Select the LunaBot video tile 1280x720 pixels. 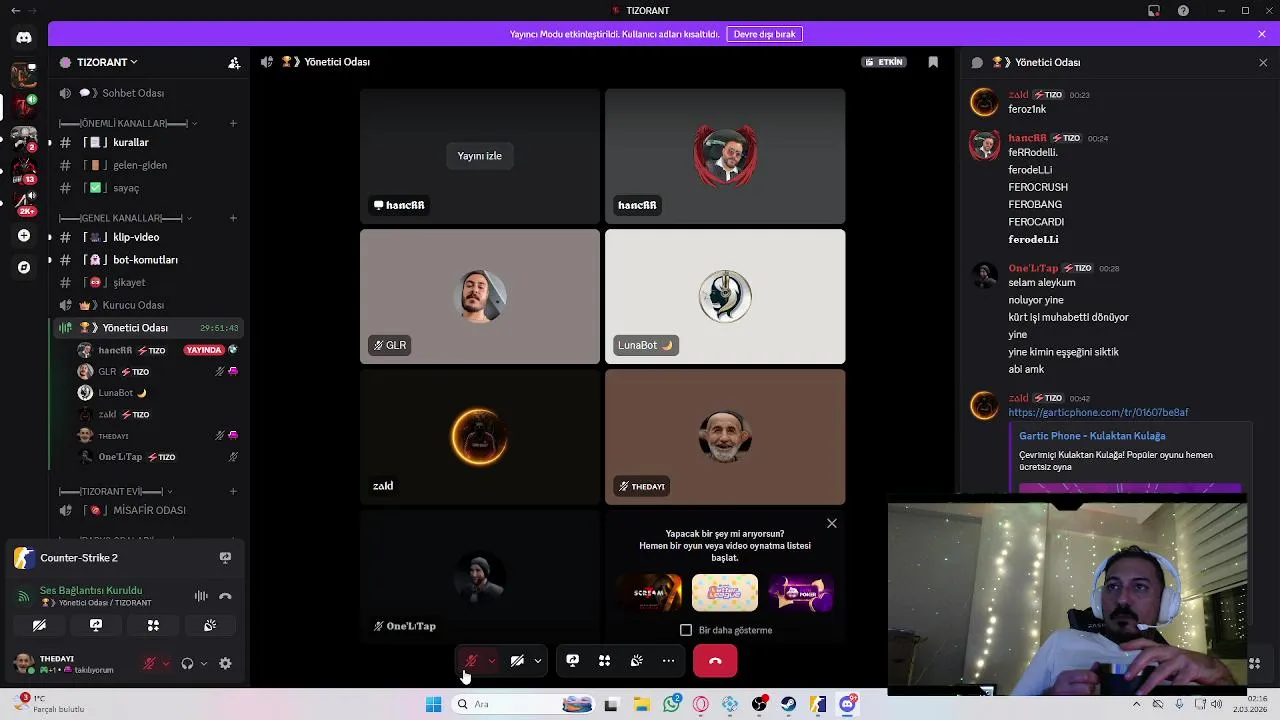tap(725, 297)
